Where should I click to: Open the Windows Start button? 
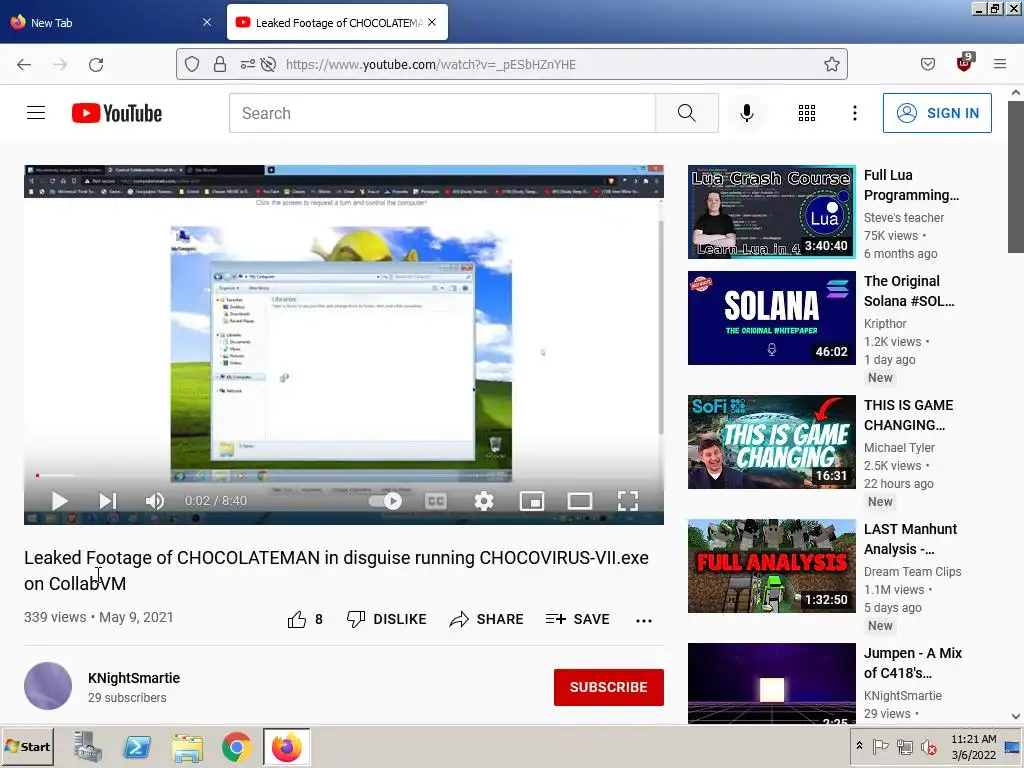27,746
